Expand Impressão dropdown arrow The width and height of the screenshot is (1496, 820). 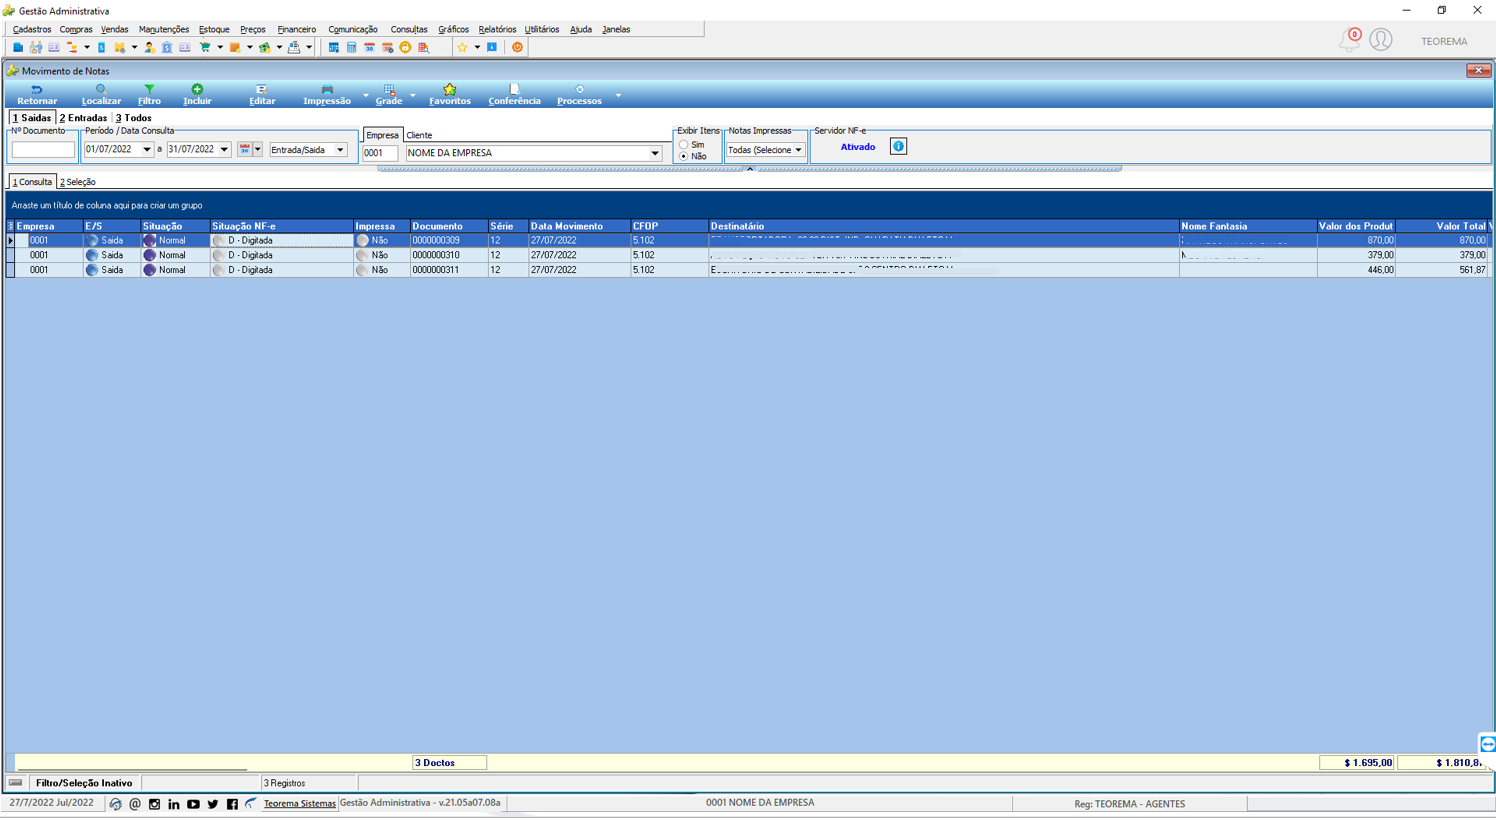[x=365, y=95]
